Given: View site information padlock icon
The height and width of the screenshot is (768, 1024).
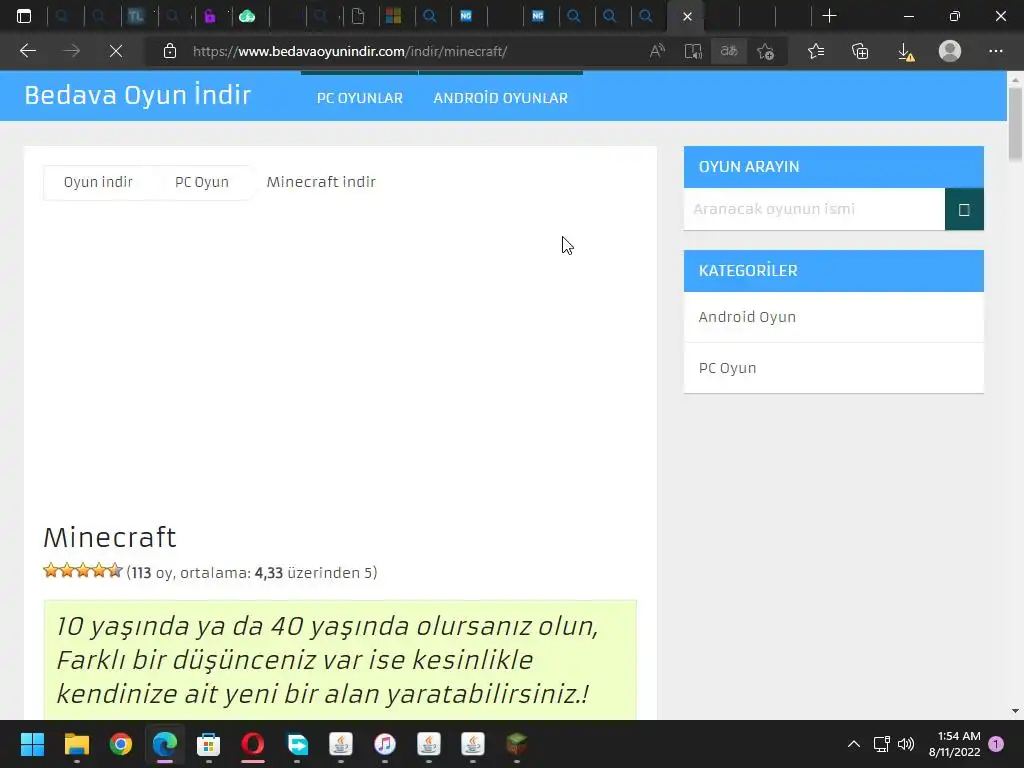Looking at the screenshot, I should (x=170, y=51).
